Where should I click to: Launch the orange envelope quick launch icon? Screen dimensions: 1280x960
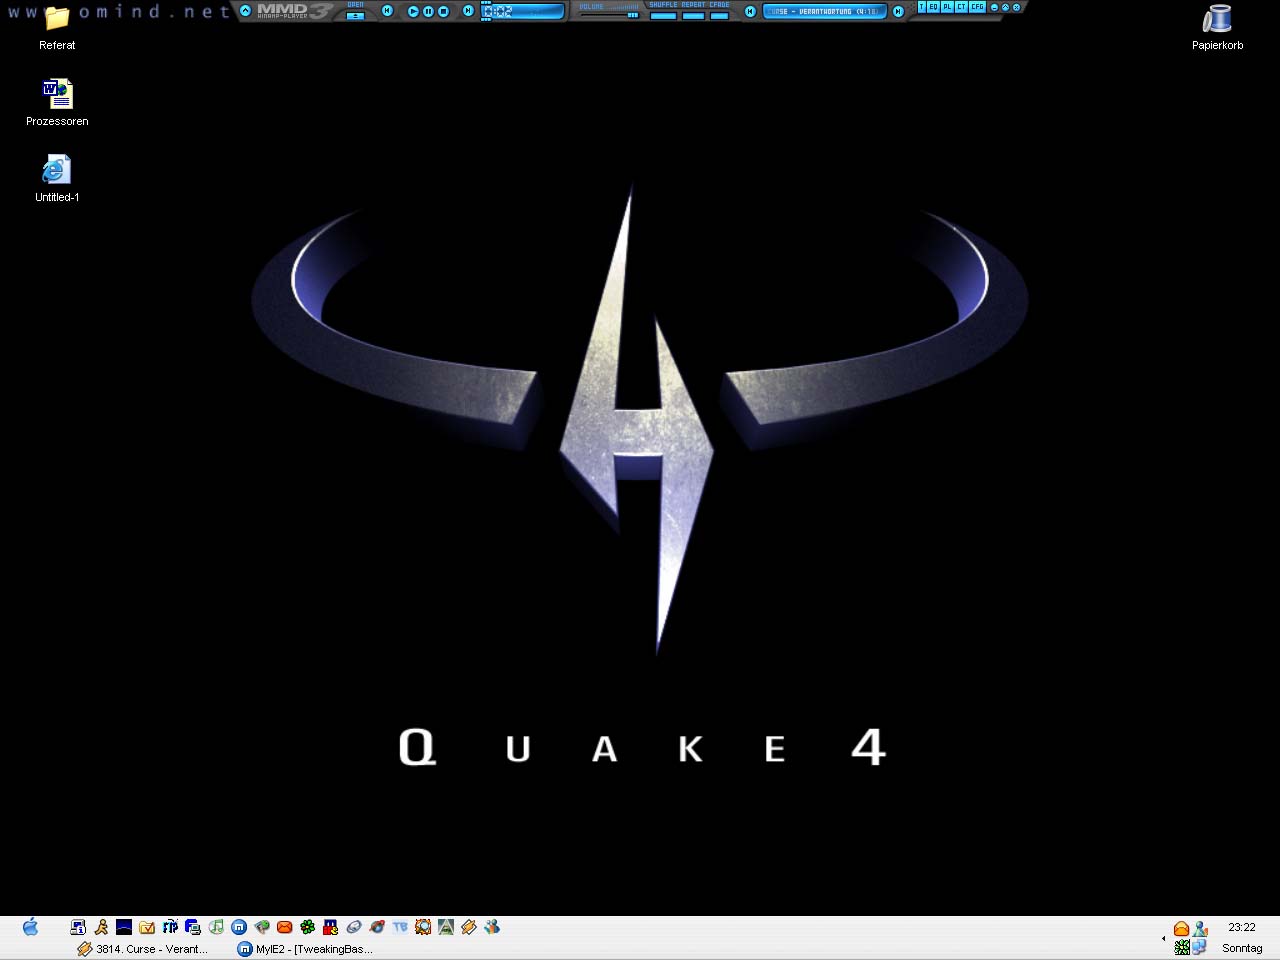tap(284, 927)
